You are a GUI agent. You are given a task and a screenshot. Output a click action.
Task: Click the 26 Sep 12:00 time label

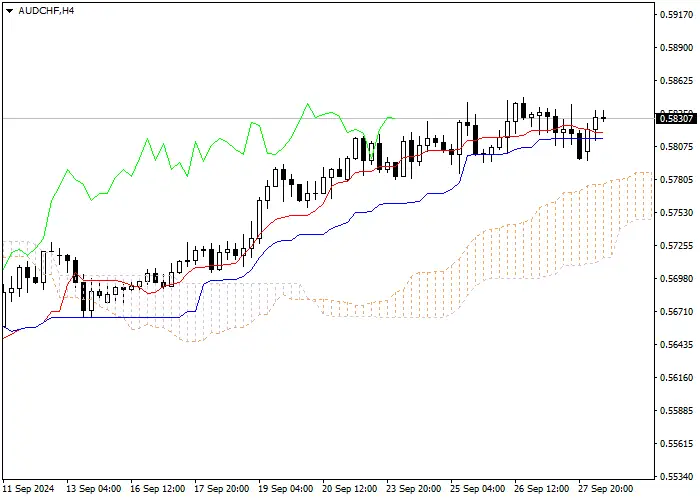pos(542,489)
